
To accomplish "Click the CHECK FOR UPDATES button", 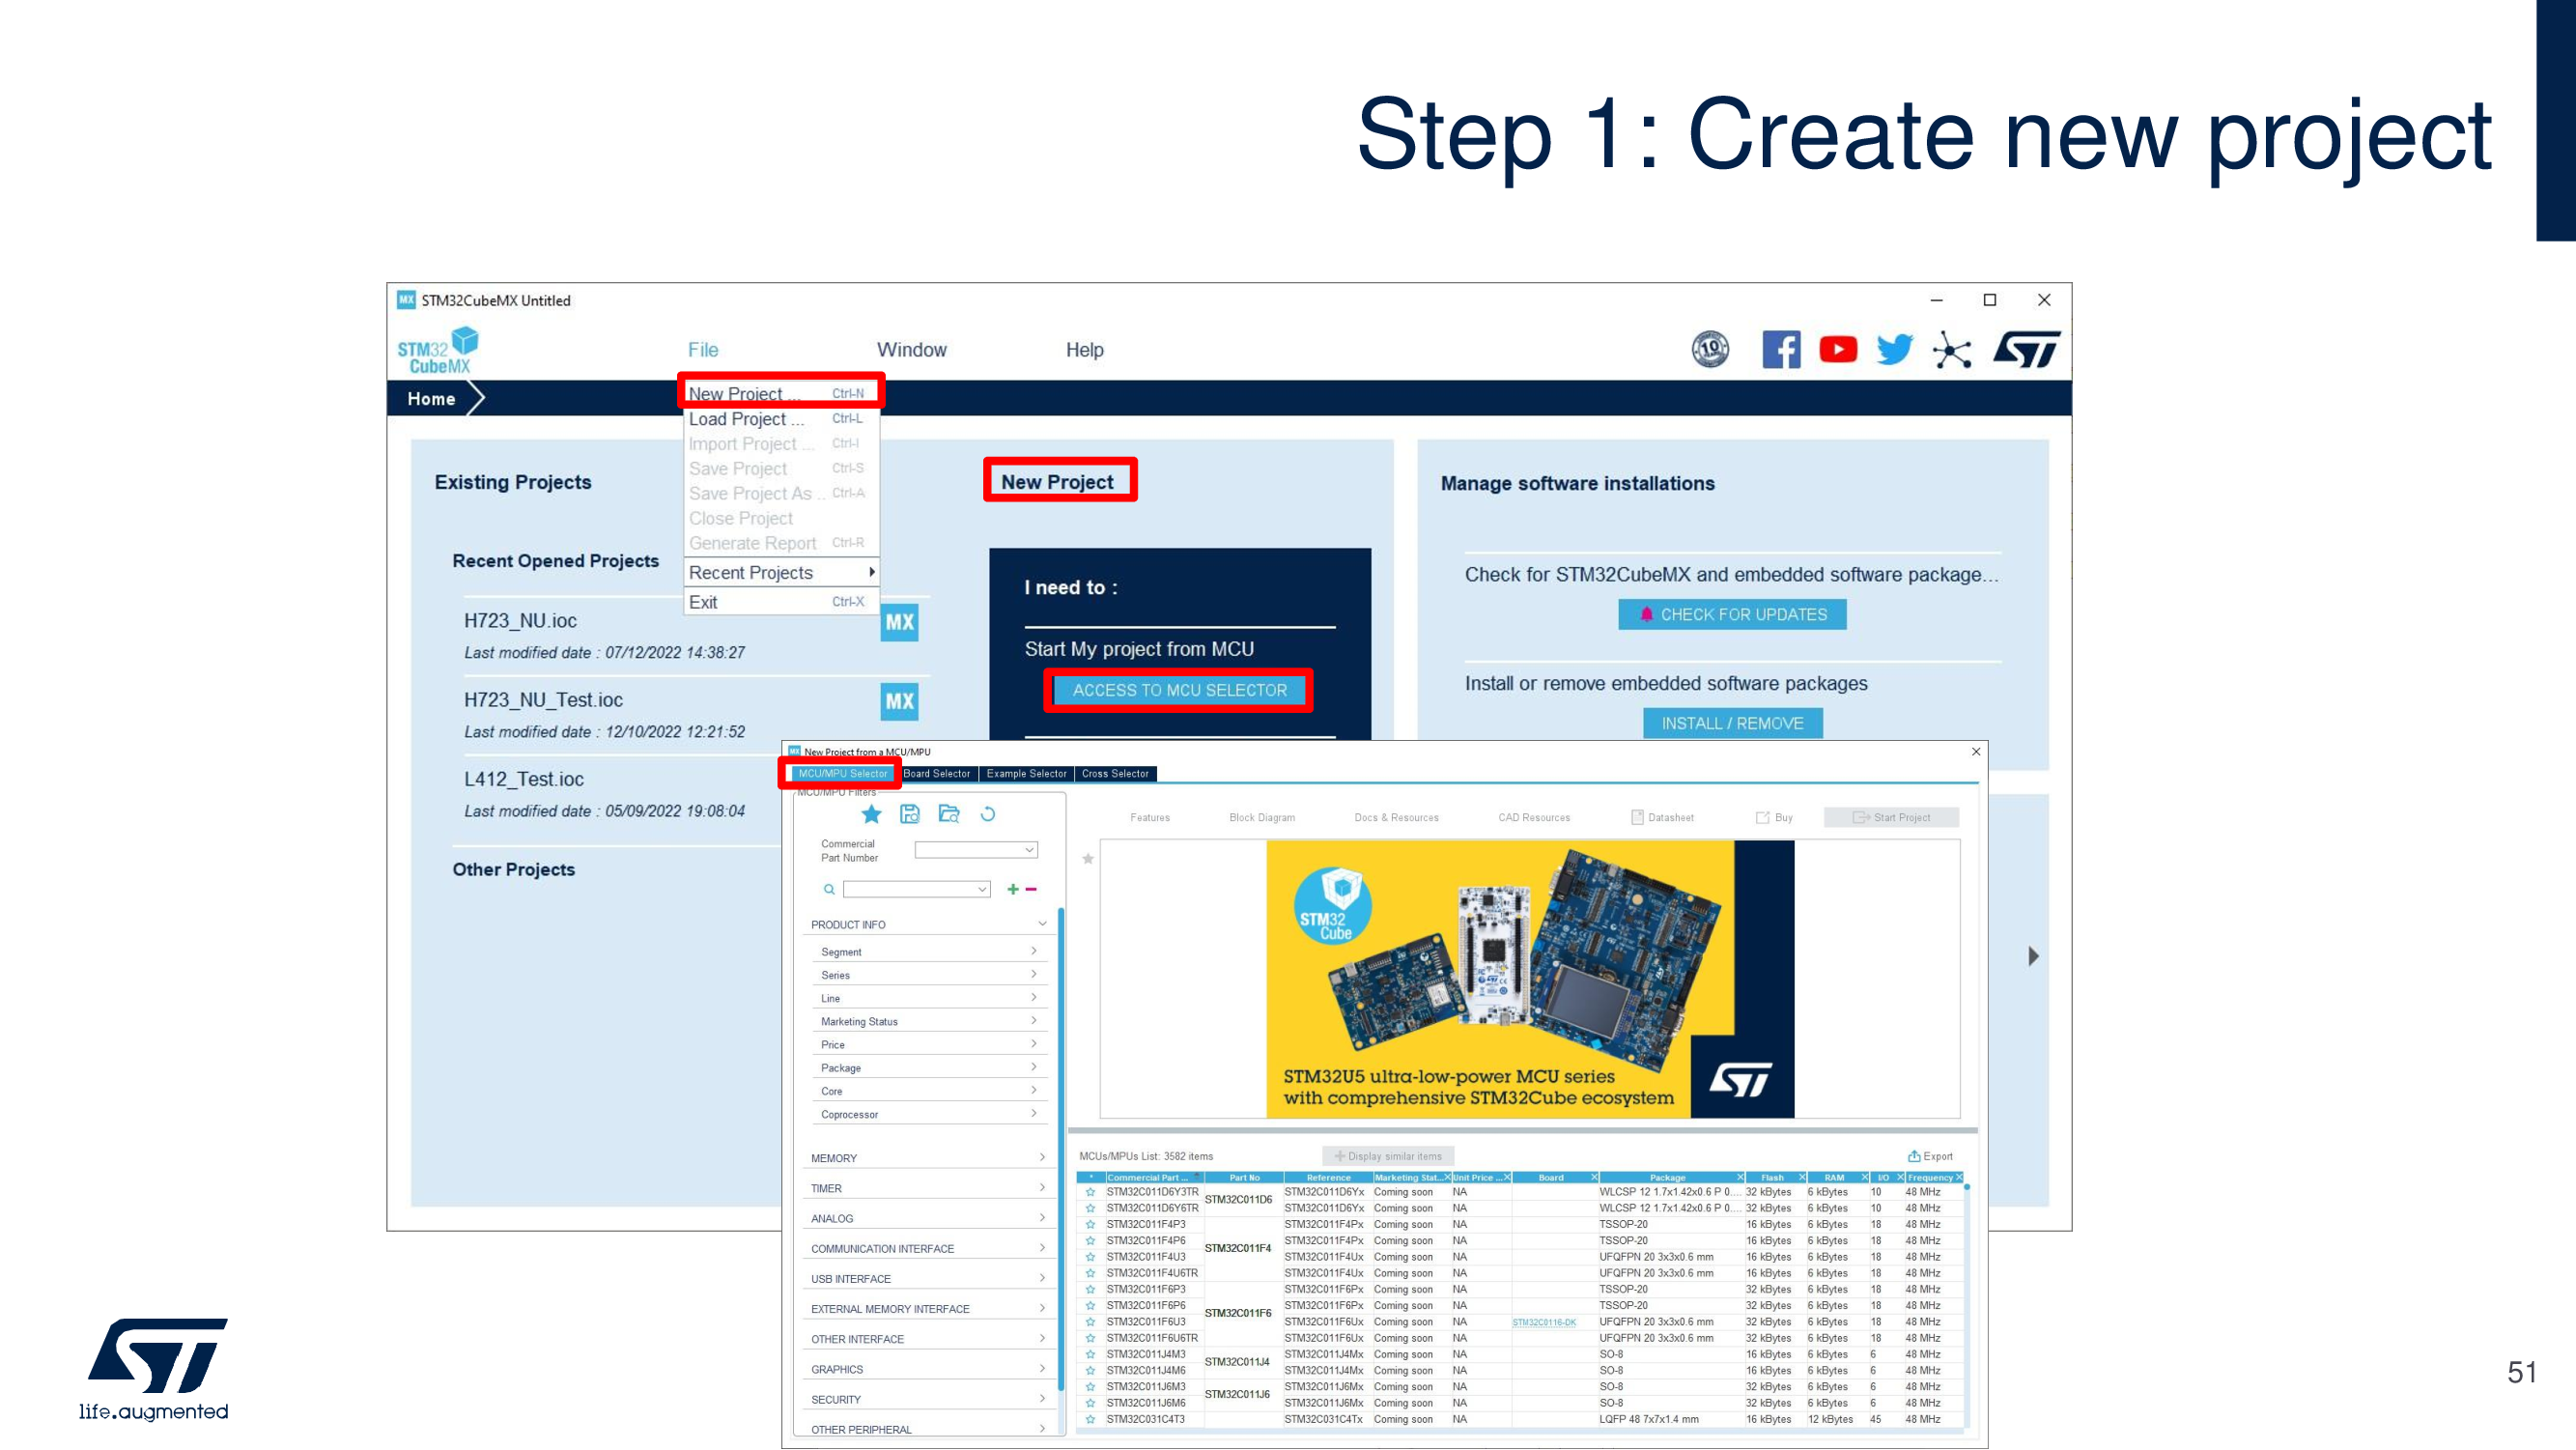I will pyautogui.click(x=1732, y=614).
